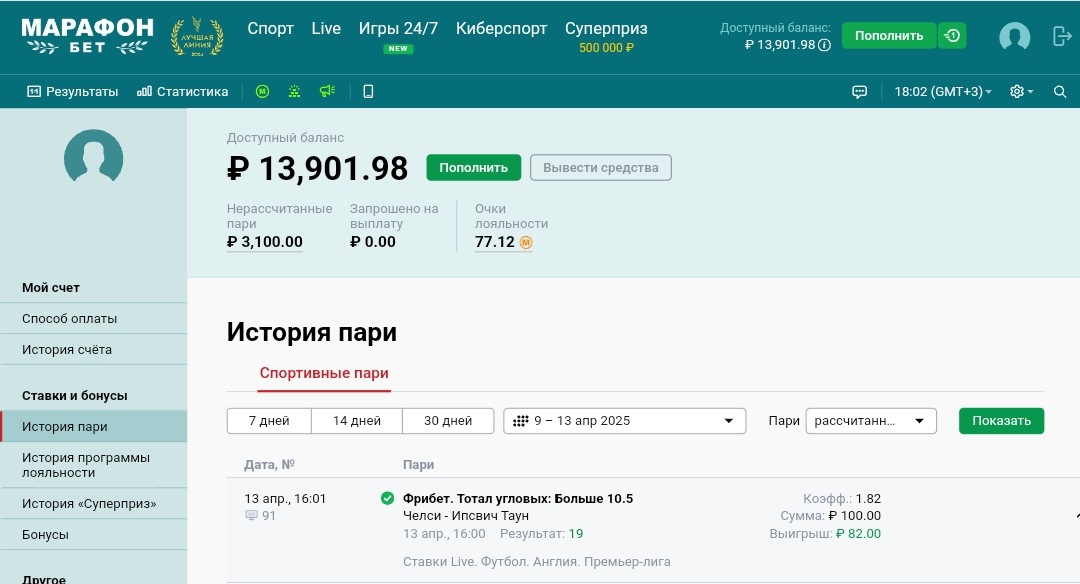Screen dimensions: 1080x584
Task: Open the settings gear dropdown
Action: coord(1021,92)
